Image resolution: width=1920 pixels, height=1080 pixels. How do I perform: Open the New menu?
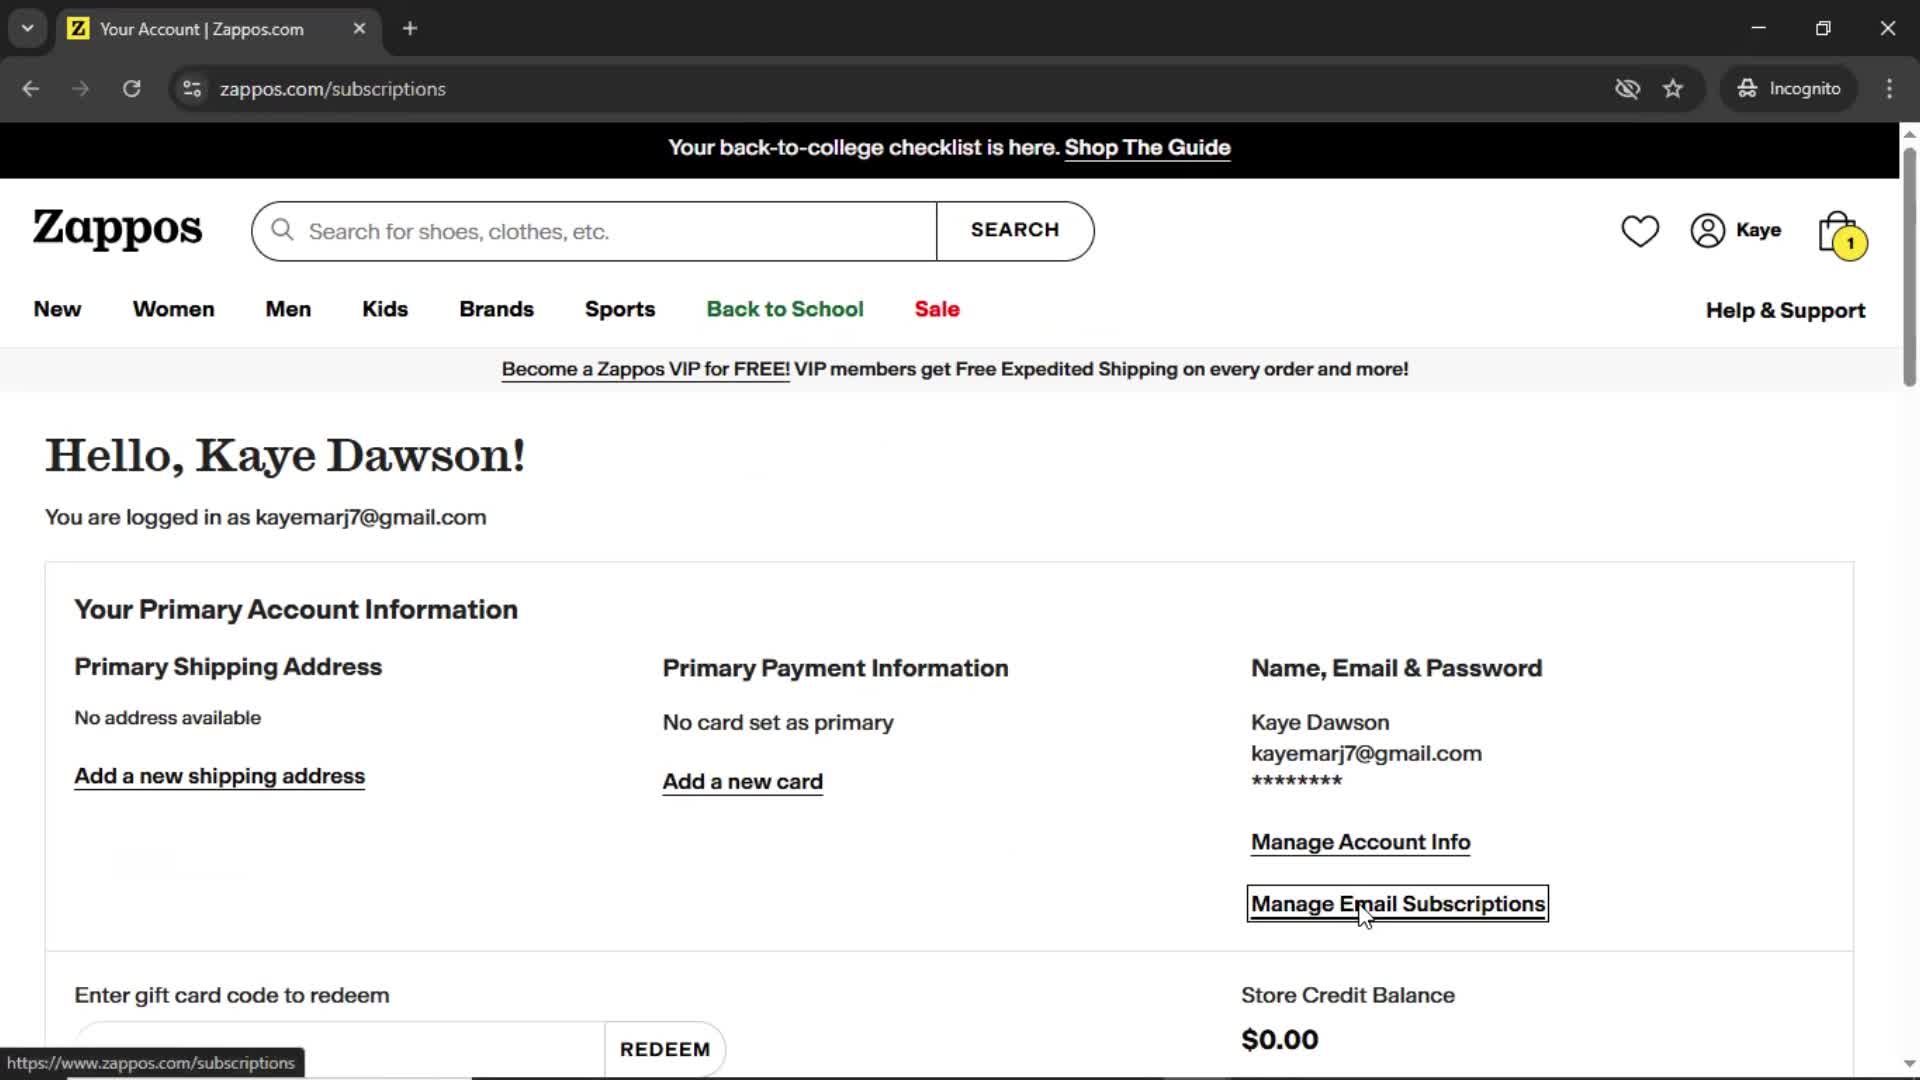click(57, 310)
